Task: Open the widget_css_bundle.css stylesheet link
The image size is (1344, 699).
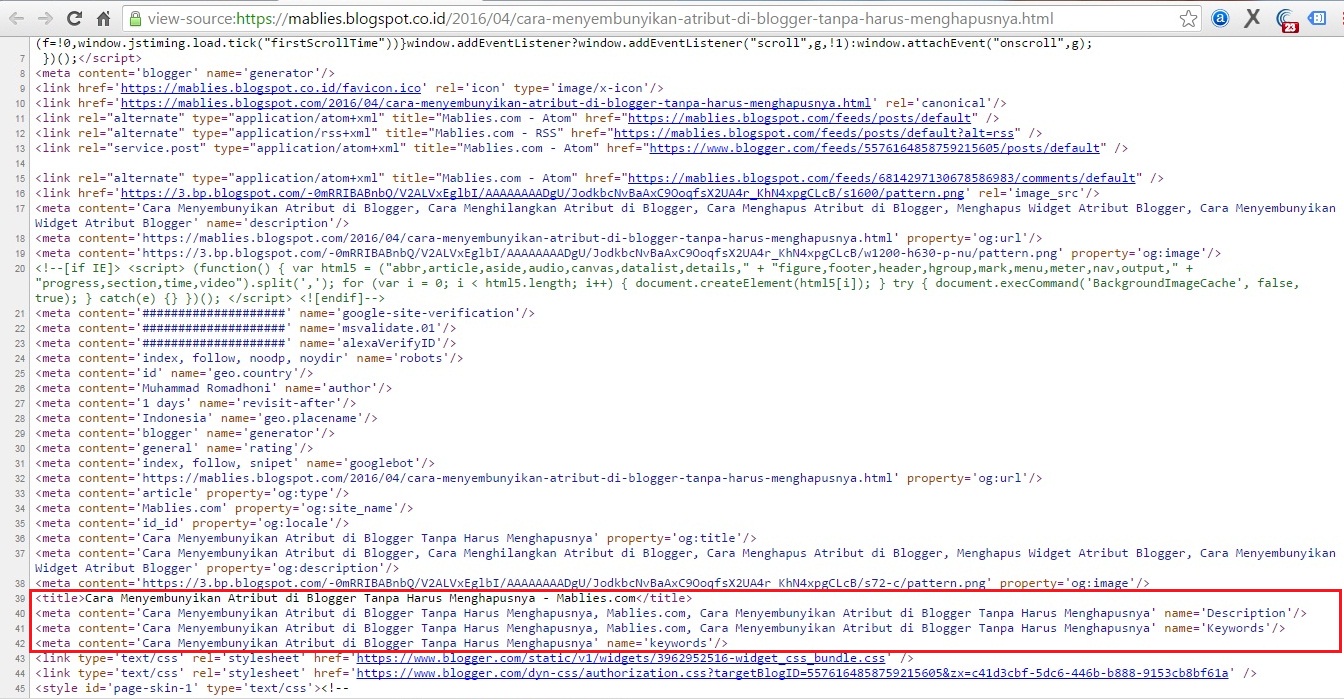Action: click(620, 658)
